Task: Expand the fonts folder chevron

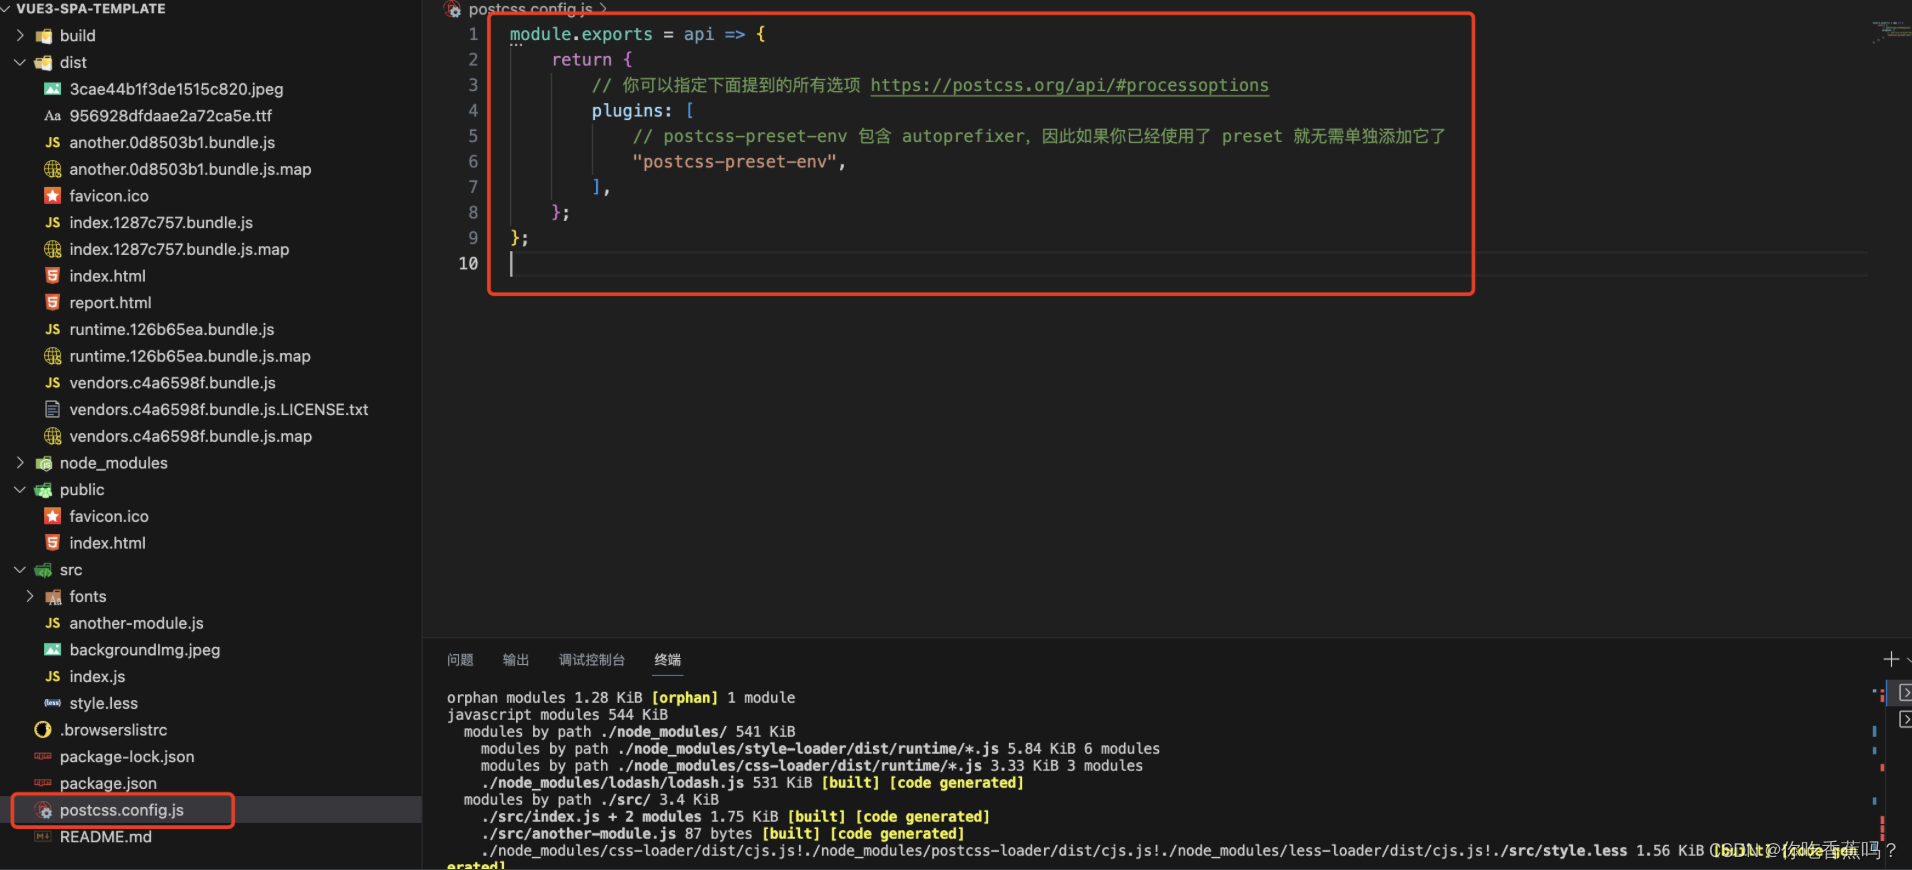Action: (x=30, y=596)
